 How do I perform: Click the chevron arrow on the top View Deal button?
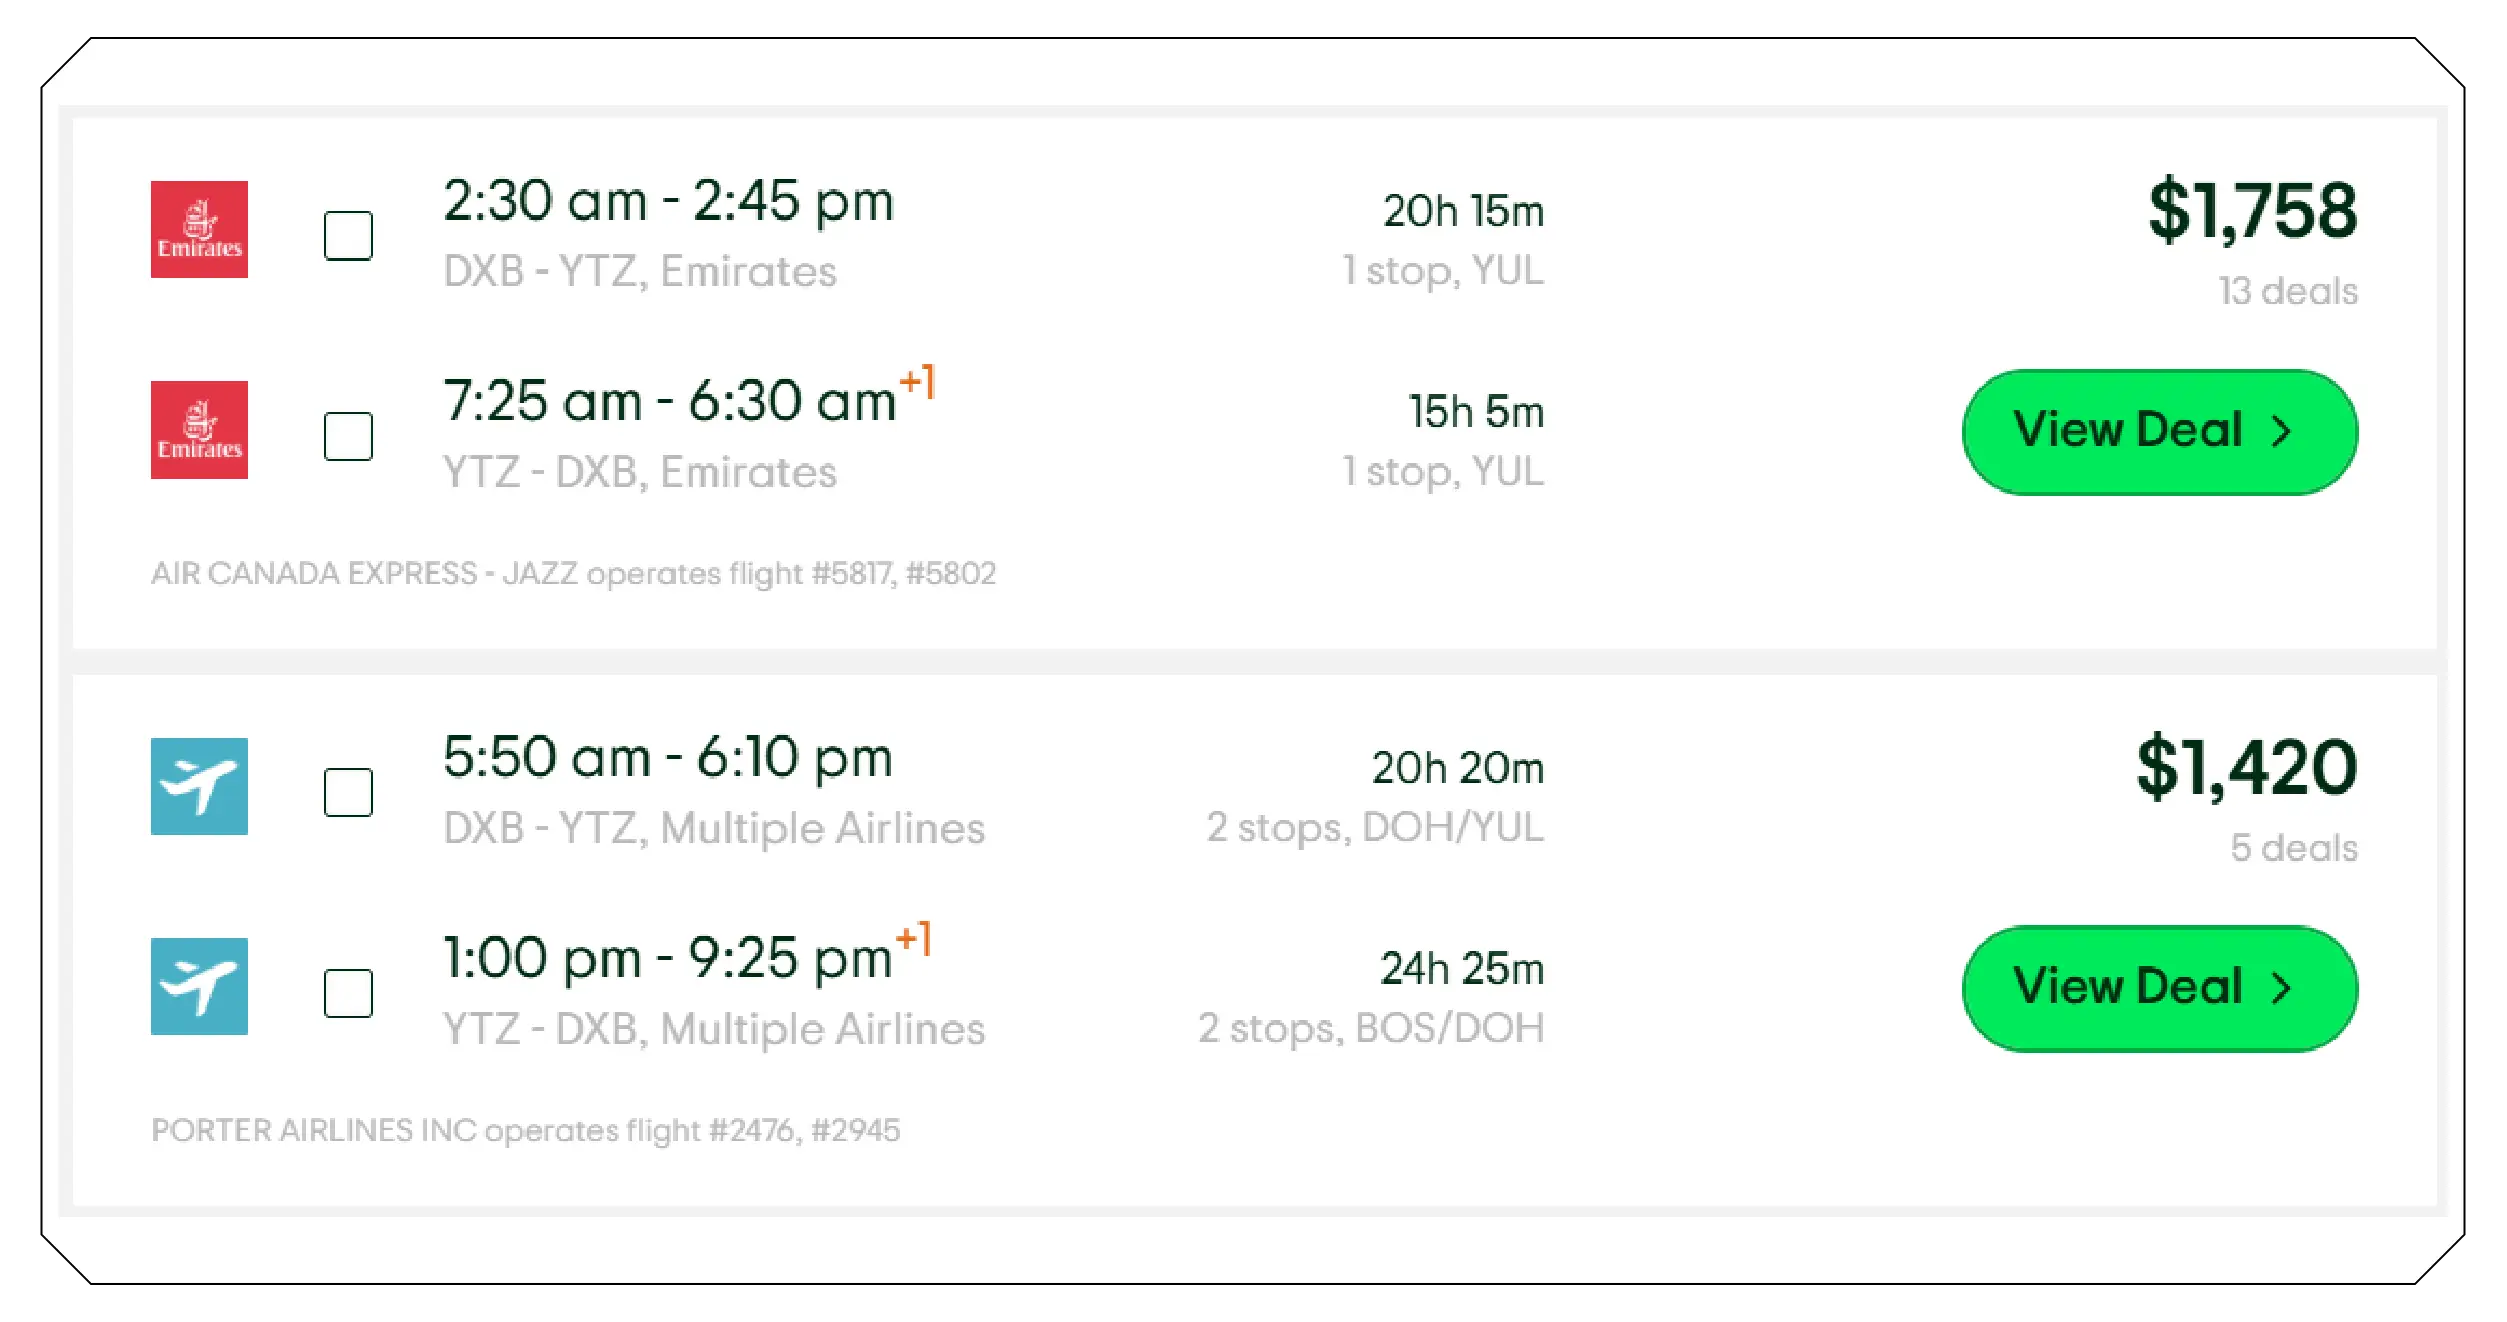[2283, 431]
